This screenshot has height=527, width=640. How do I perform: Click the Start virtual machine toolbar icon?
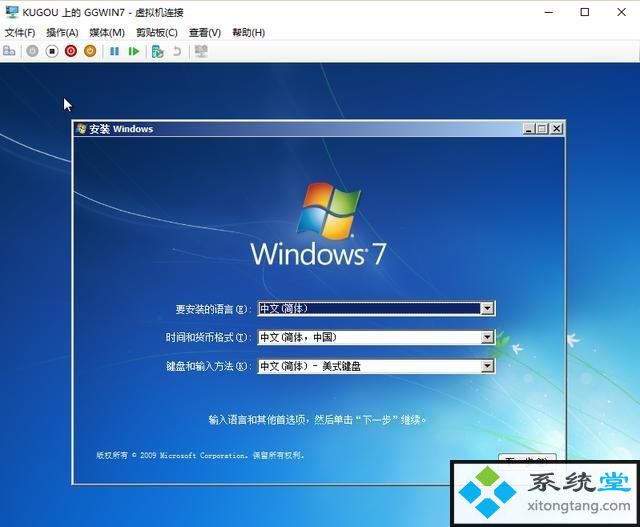coord(32,51)
